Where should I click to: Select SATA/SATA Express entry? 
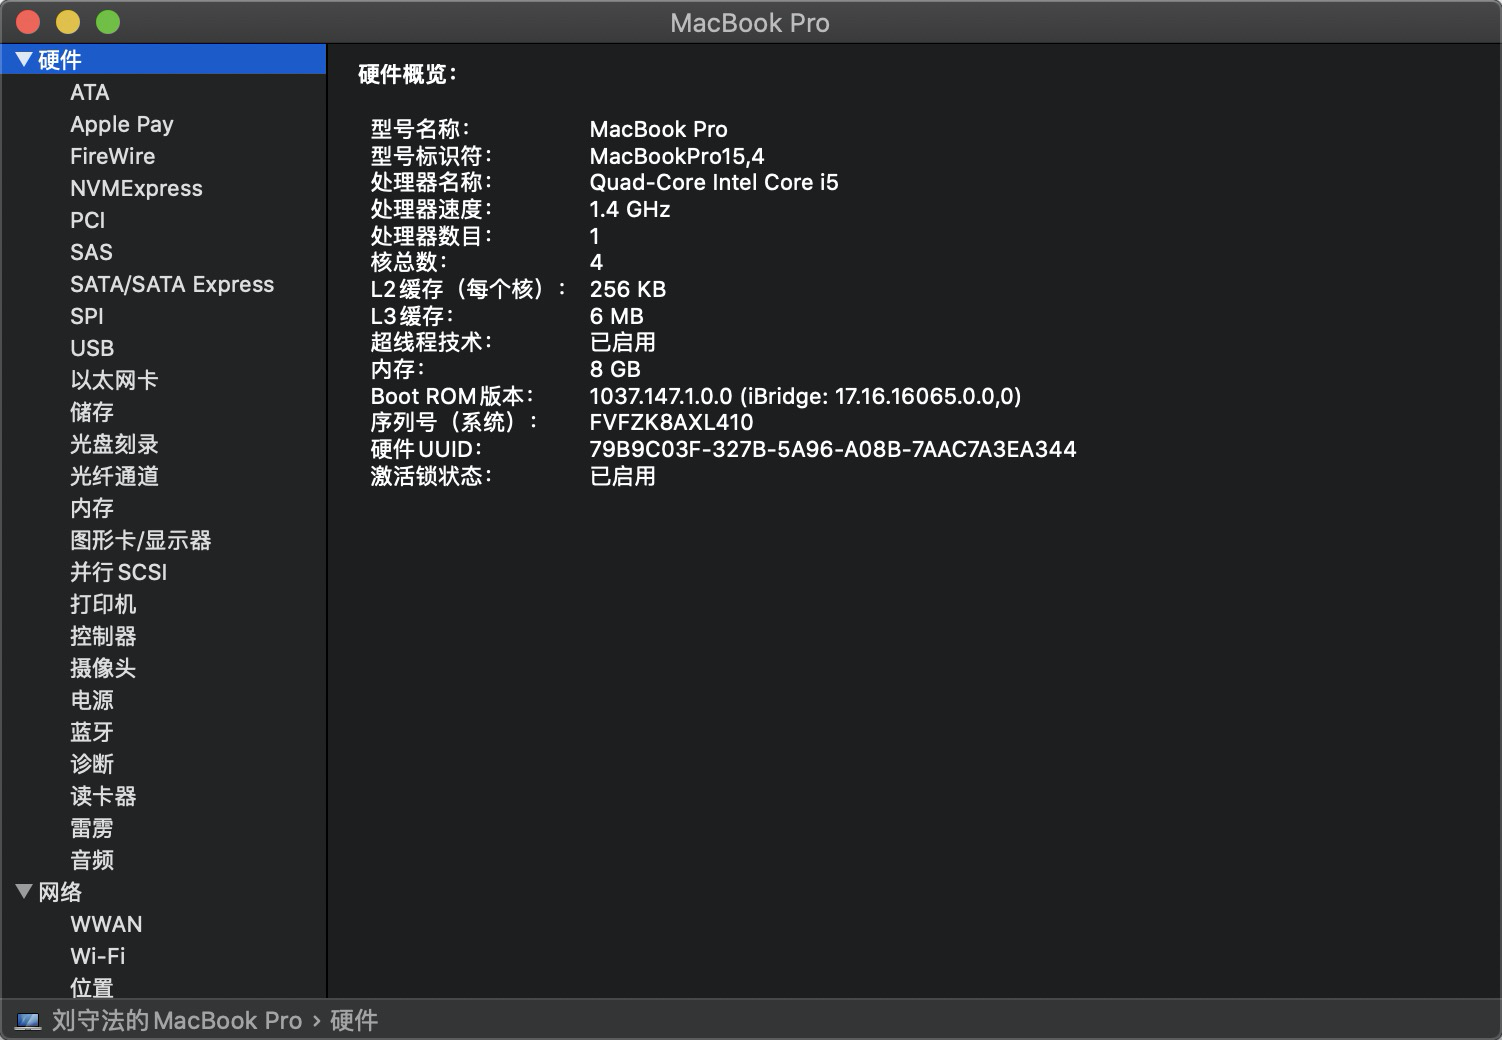pos(172,284)
